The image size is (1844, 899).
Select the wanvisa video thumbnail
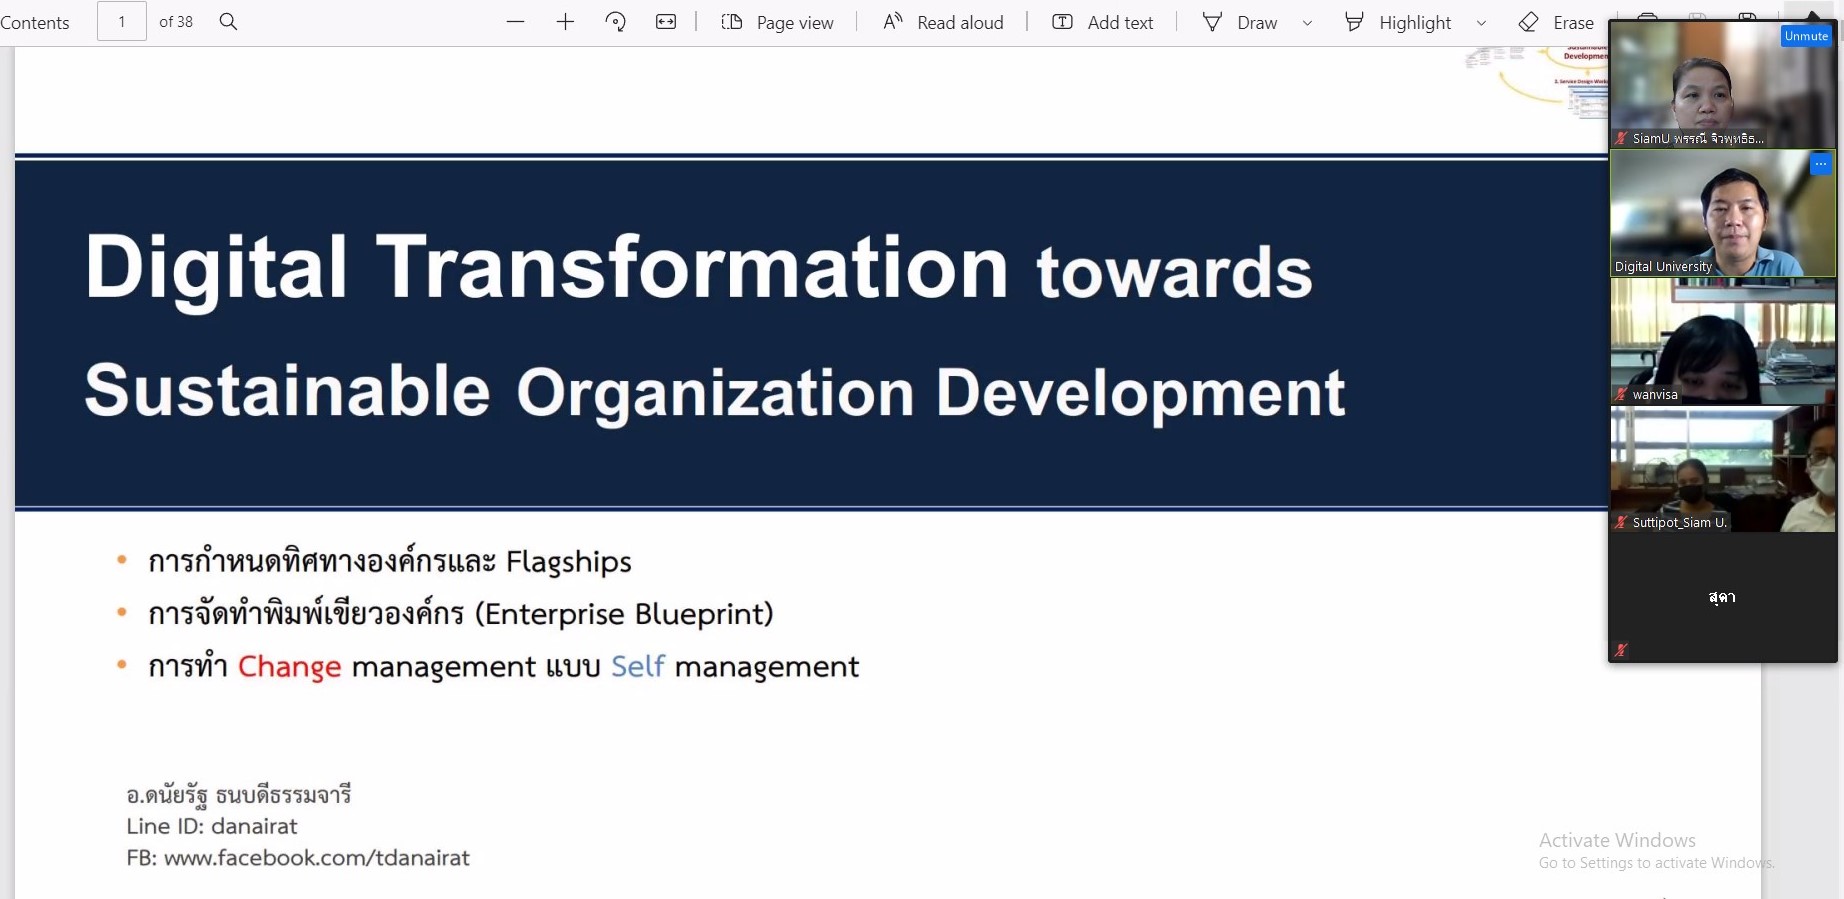[x=1722, y=341]
